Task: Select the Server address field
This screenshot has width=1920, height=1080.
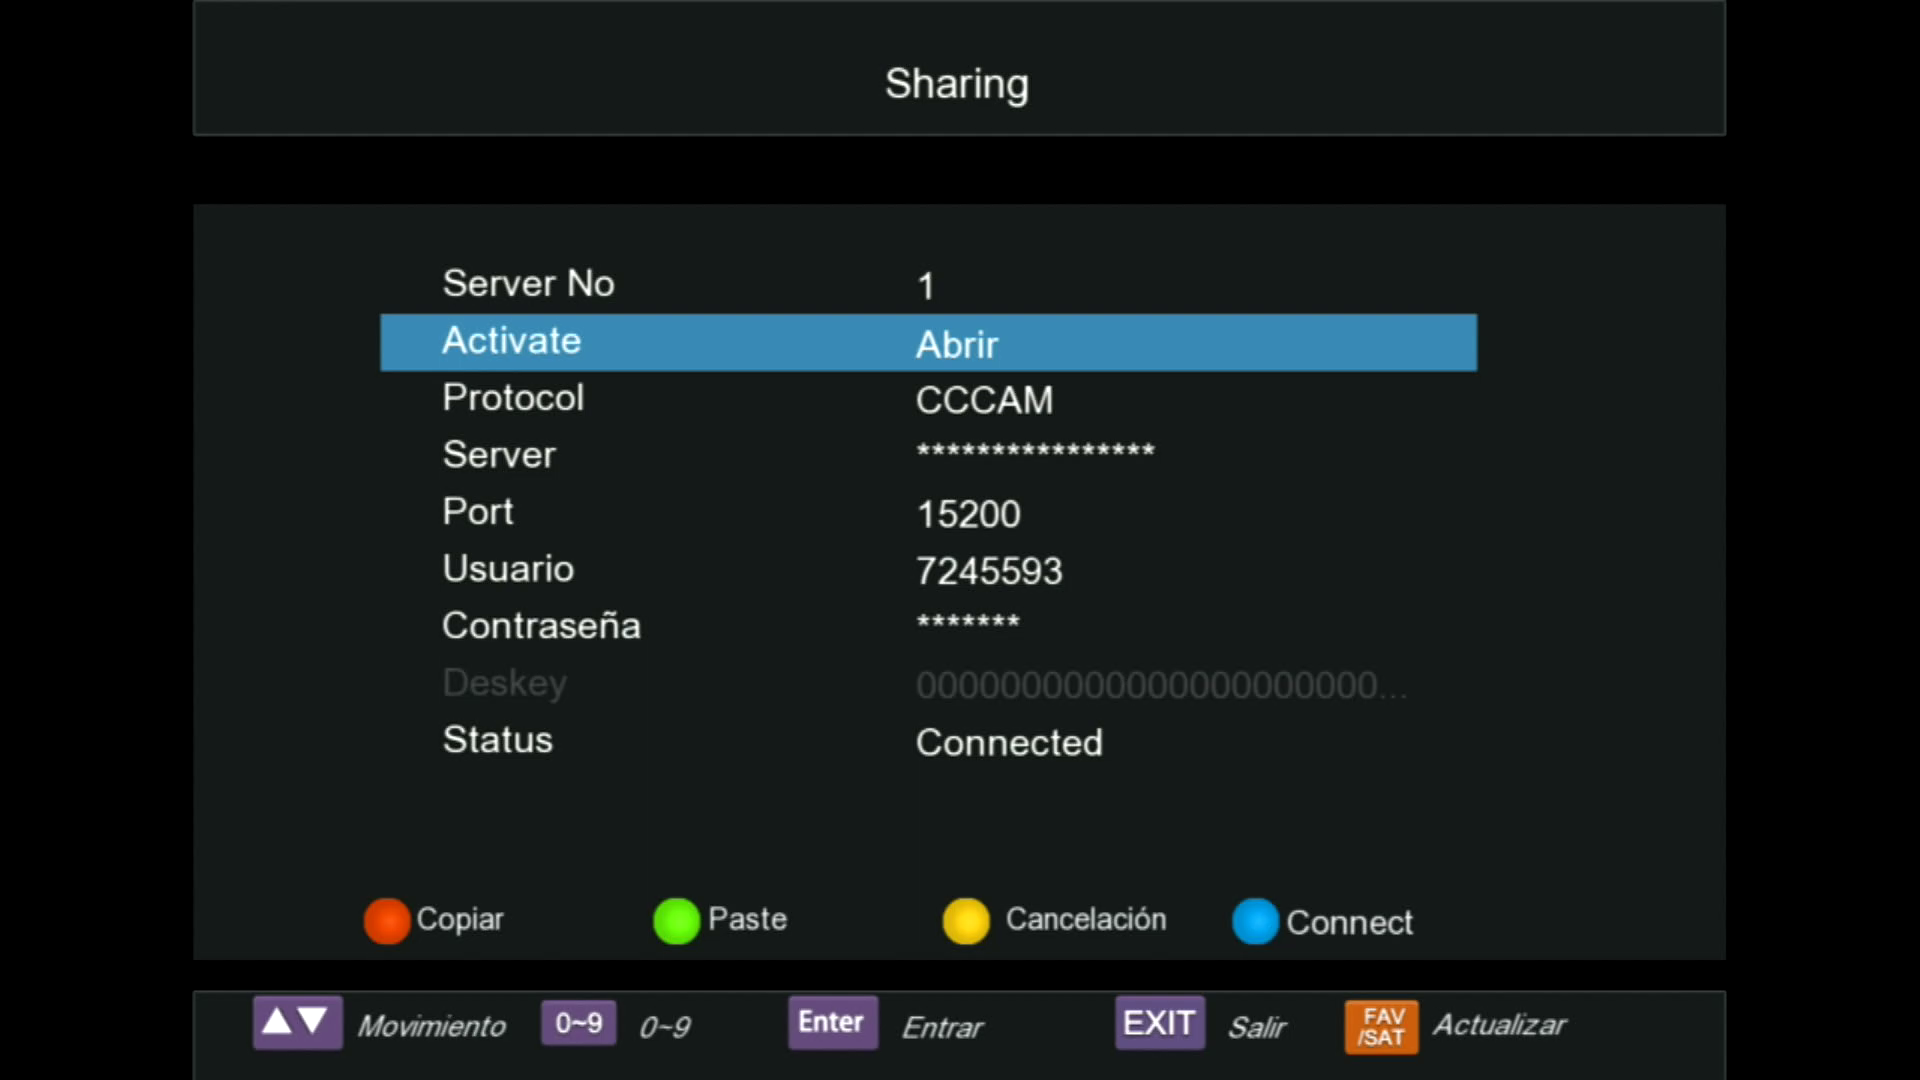Action: point(1035,451)
